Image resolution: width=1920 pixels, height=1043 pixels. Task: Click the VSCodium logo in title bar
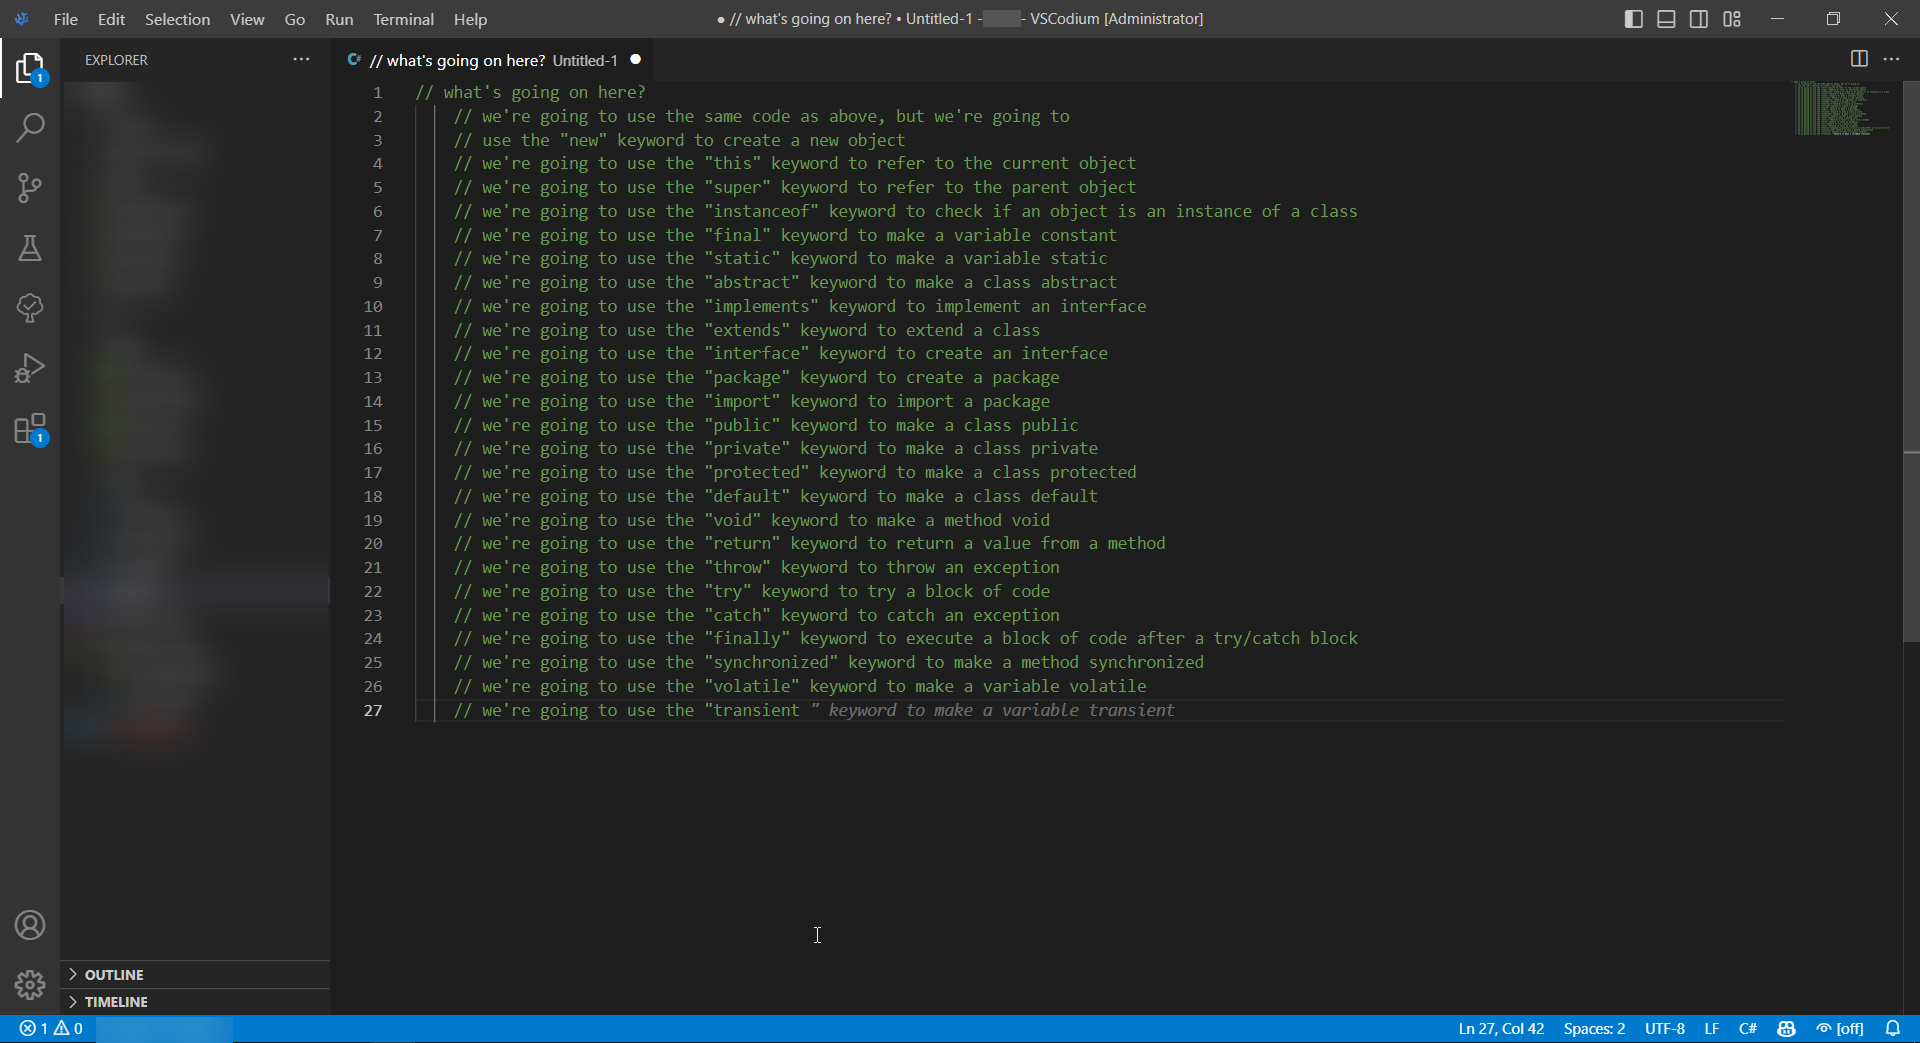[x=21, y=19]
